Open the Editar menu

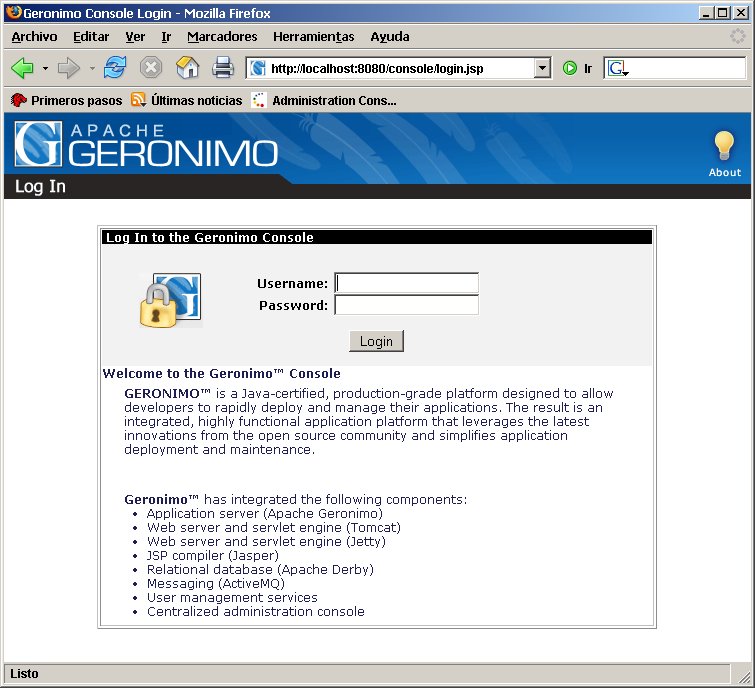(91, 37)
